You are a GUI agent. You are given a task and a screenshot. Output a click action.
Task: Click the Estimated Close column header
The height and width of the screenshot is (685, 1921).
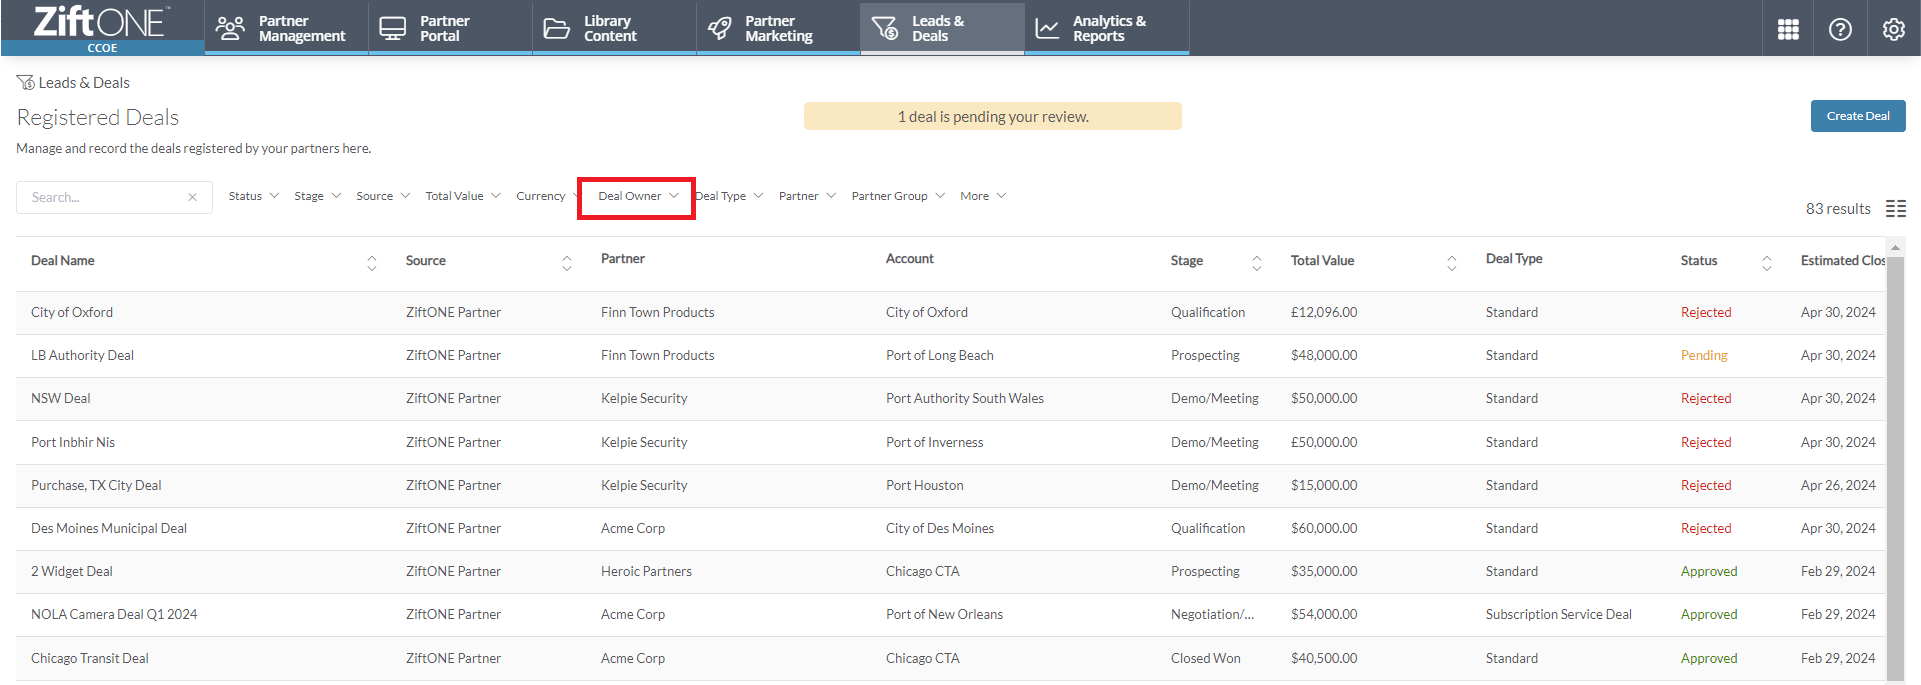[x=1842, y=260]
